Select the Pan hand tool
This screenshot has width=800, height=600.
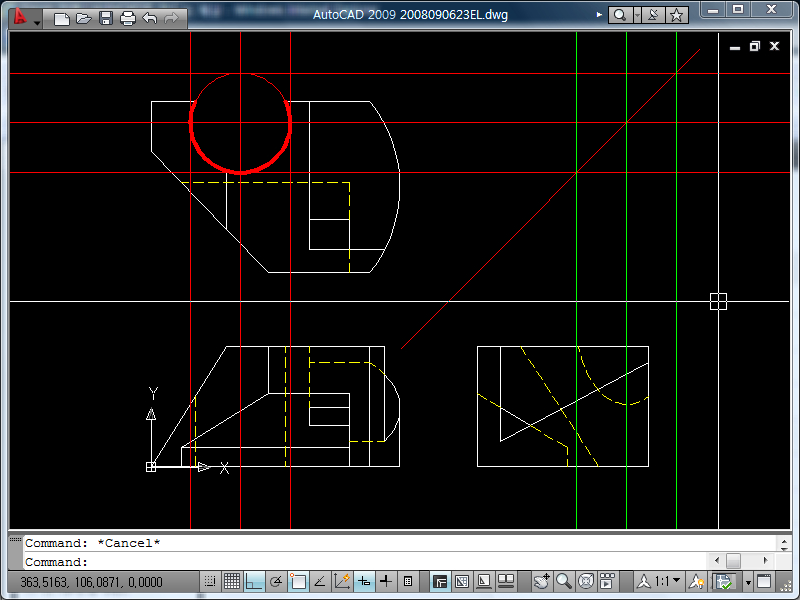(542, 581)
